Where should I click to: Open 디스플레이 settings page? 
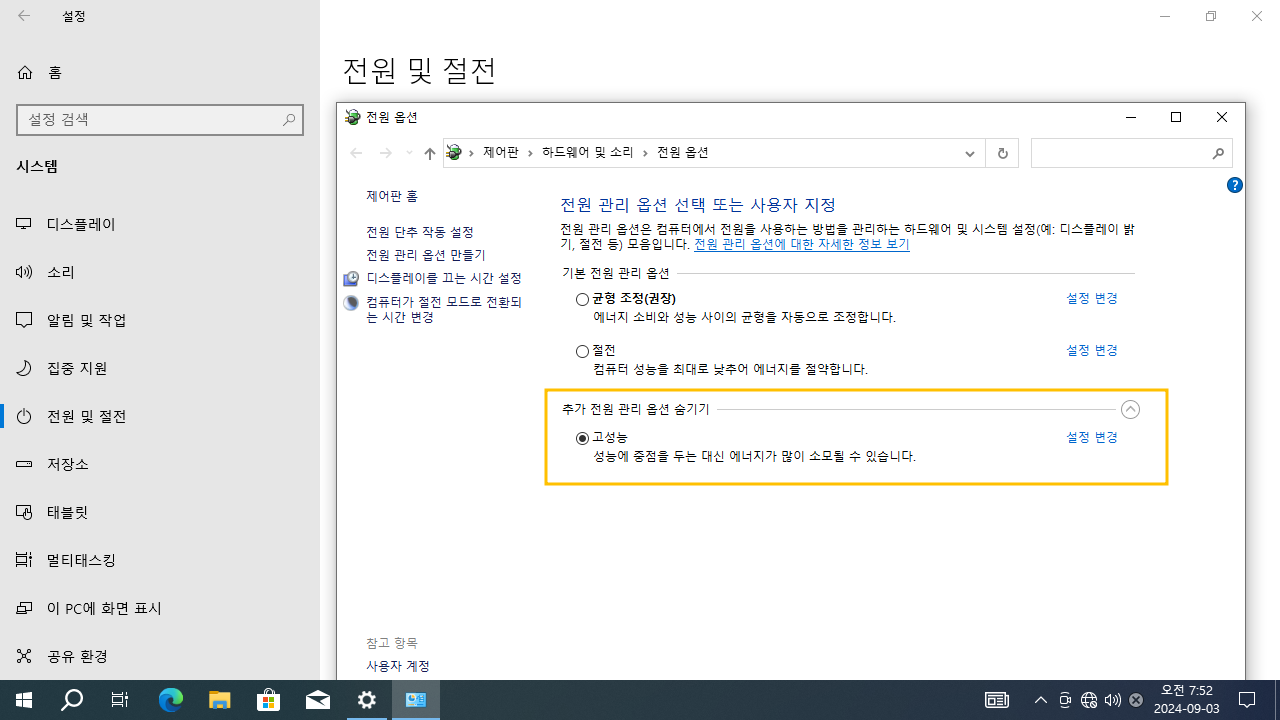click(160, 224)
